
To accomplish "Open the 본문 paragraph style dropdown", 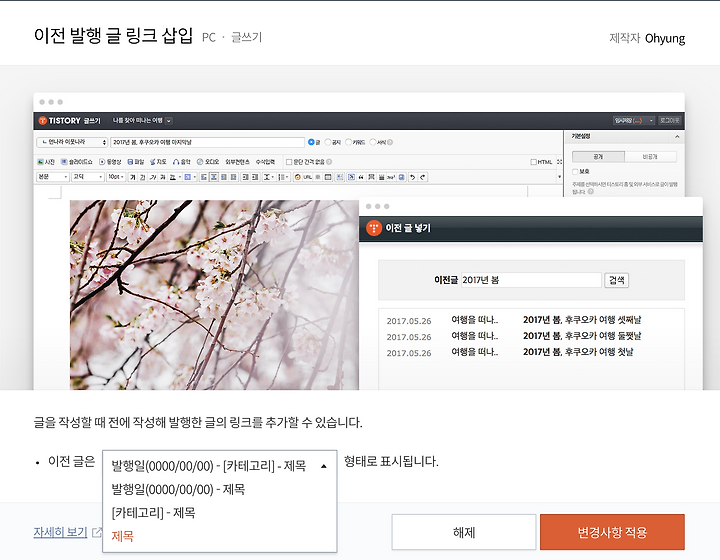I will 52,177.
